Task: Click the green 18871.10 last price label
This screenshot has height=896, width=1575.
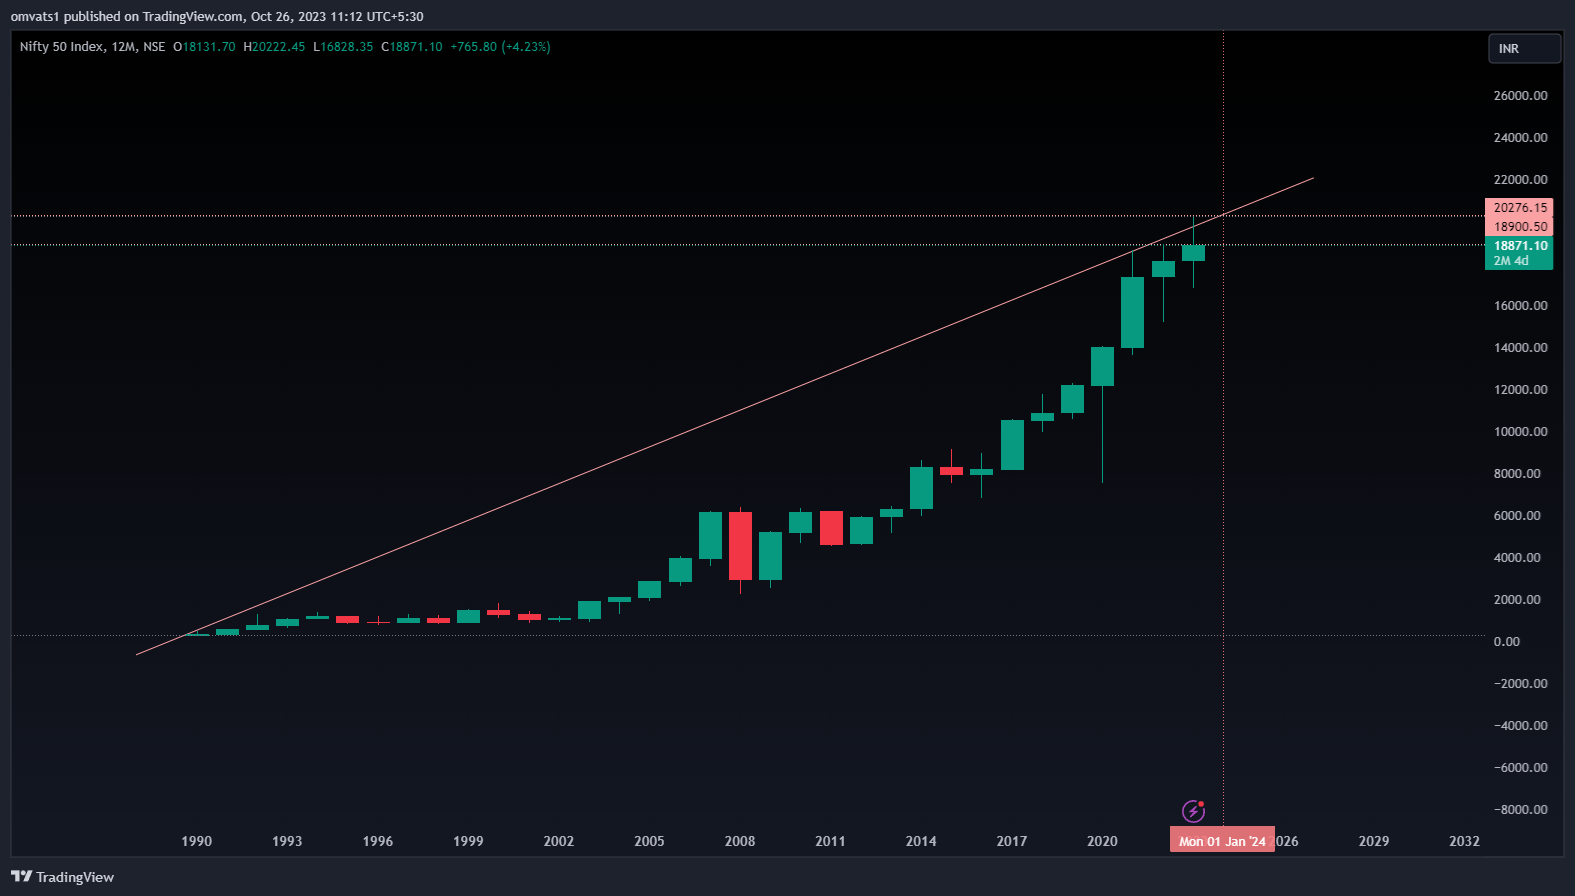Action: tap(1519, 253)
